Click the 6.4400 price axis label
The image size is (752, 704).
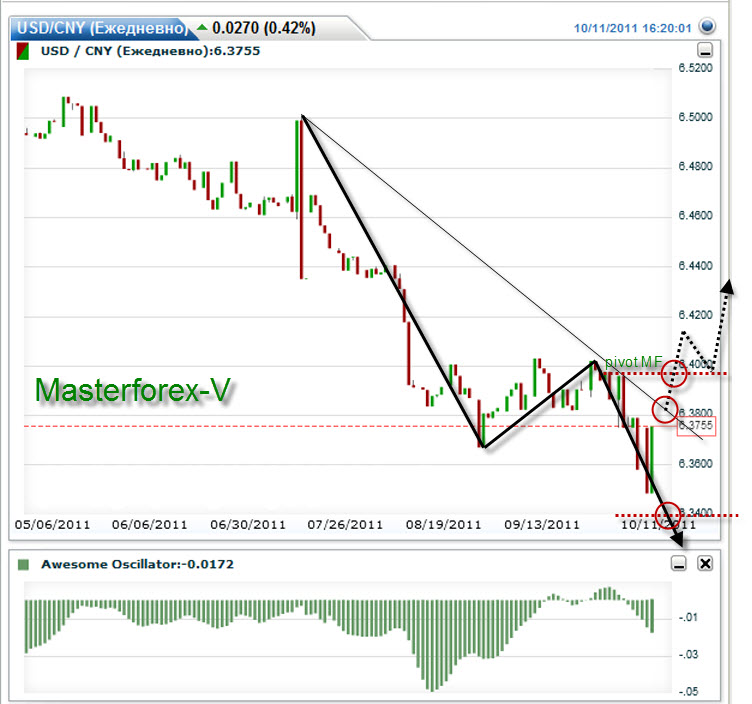point(695,266)
